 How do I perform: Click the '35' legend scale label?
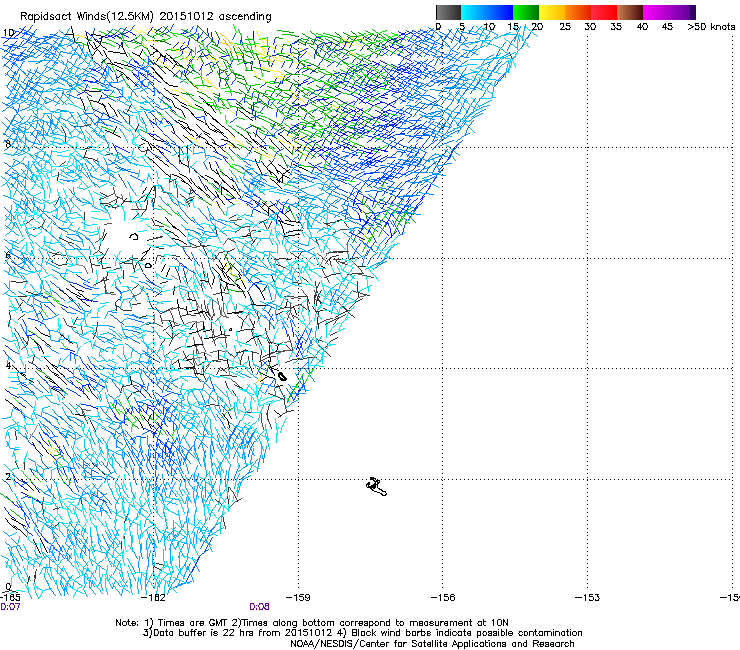[616, 27]
